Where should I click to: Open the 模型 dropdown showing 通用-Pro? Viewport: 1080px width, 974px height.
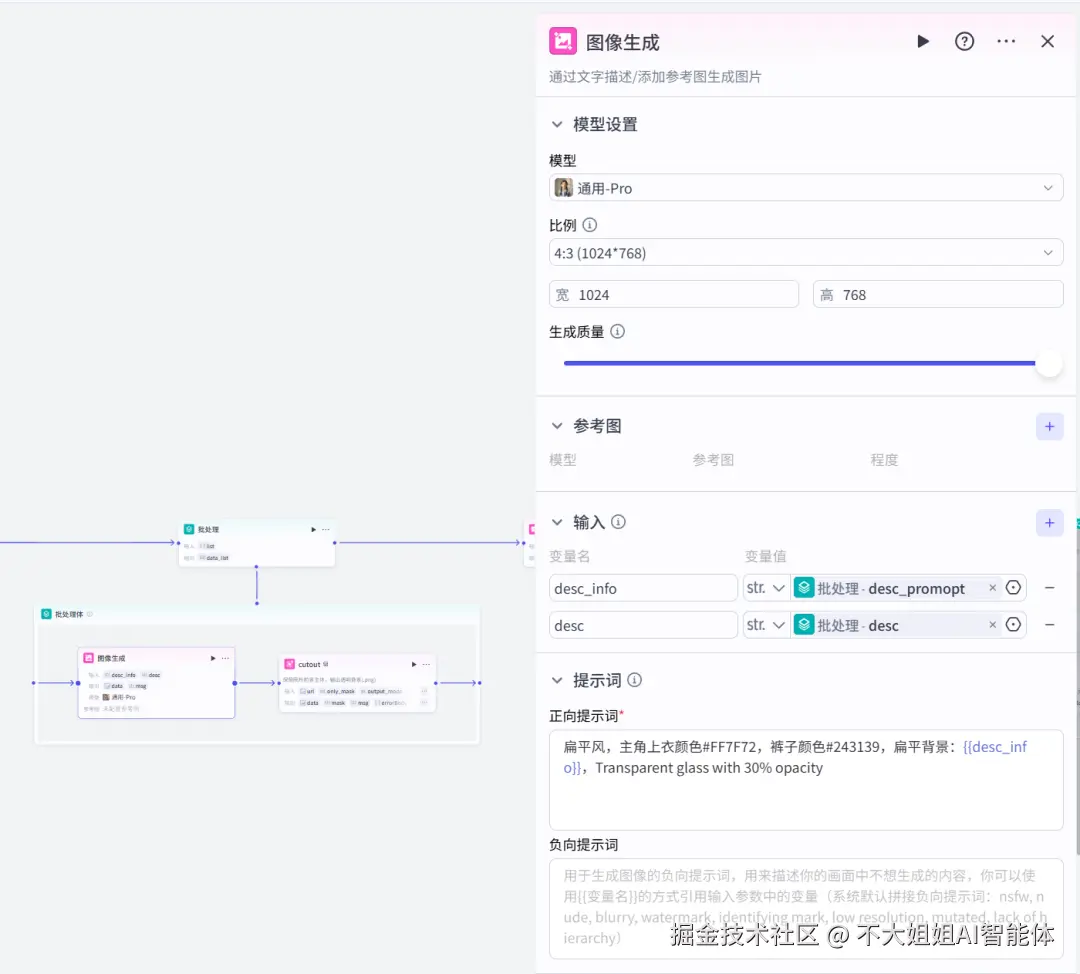pos(806,187)
